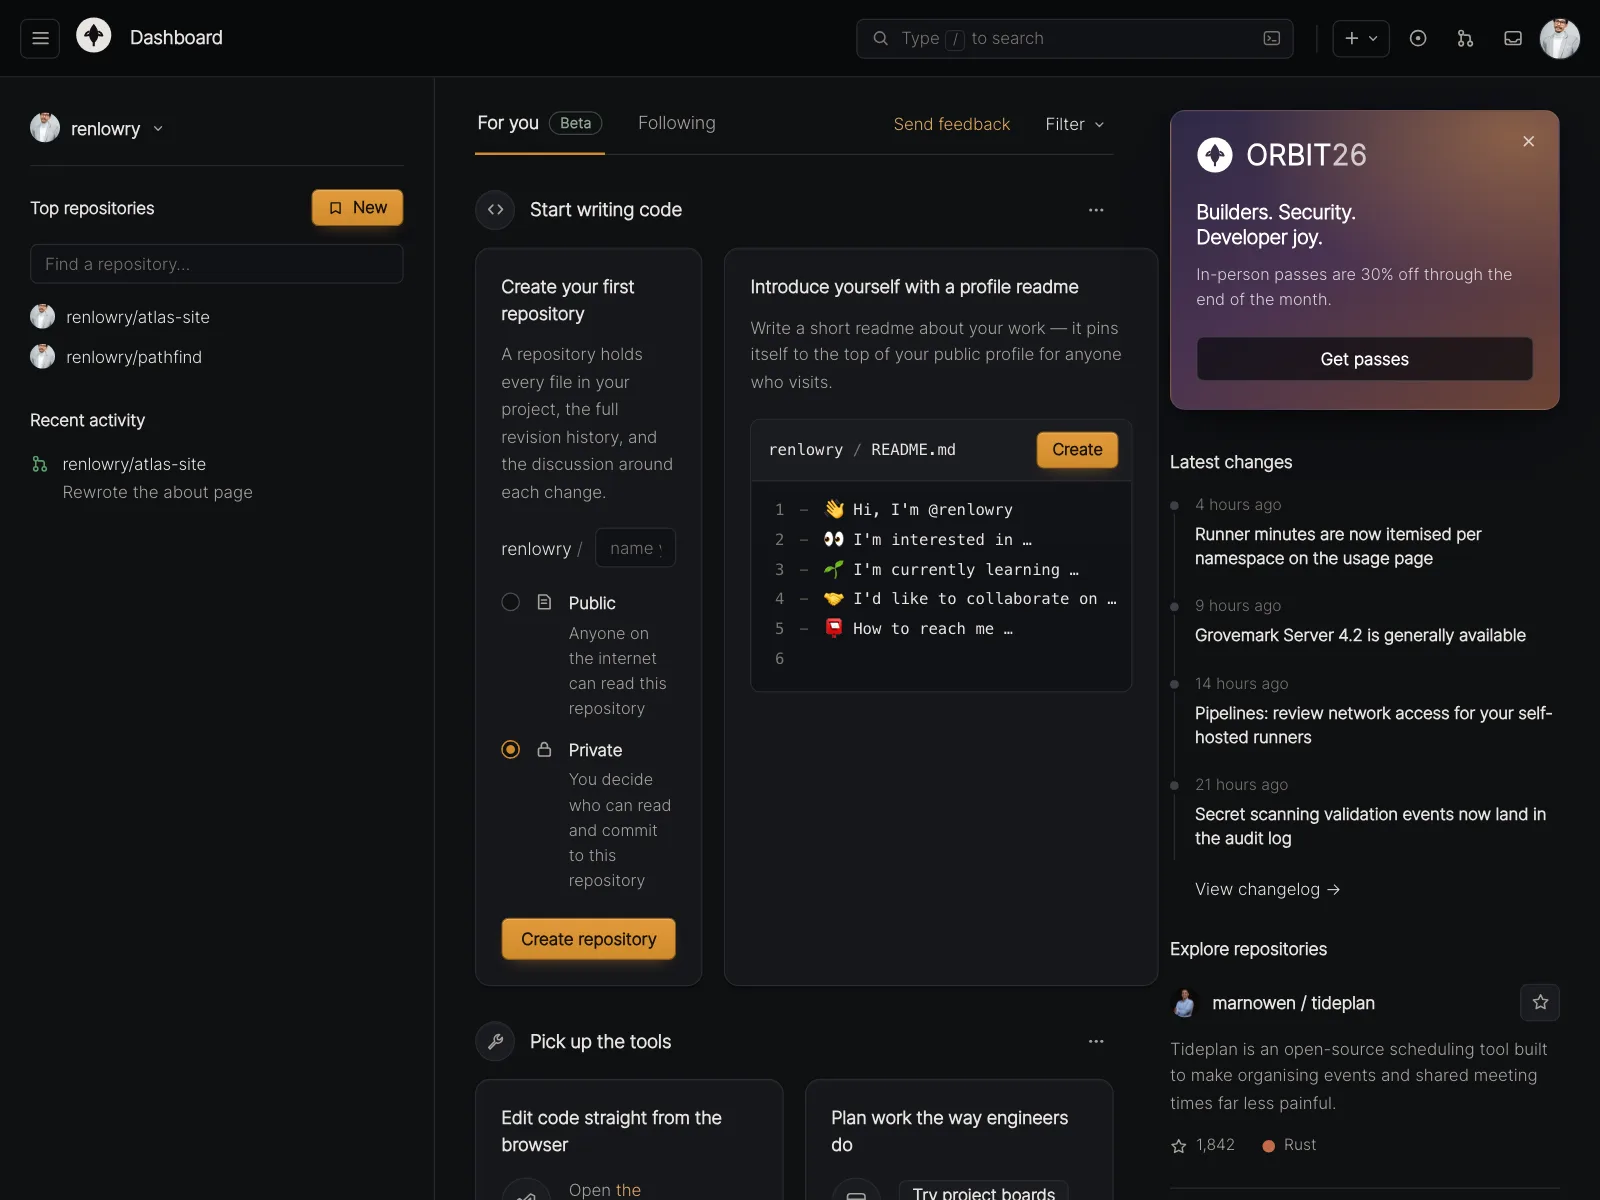Click the pull request icon in Recent activity
Screen dimensions: 1600x1200
pos(40,464)
